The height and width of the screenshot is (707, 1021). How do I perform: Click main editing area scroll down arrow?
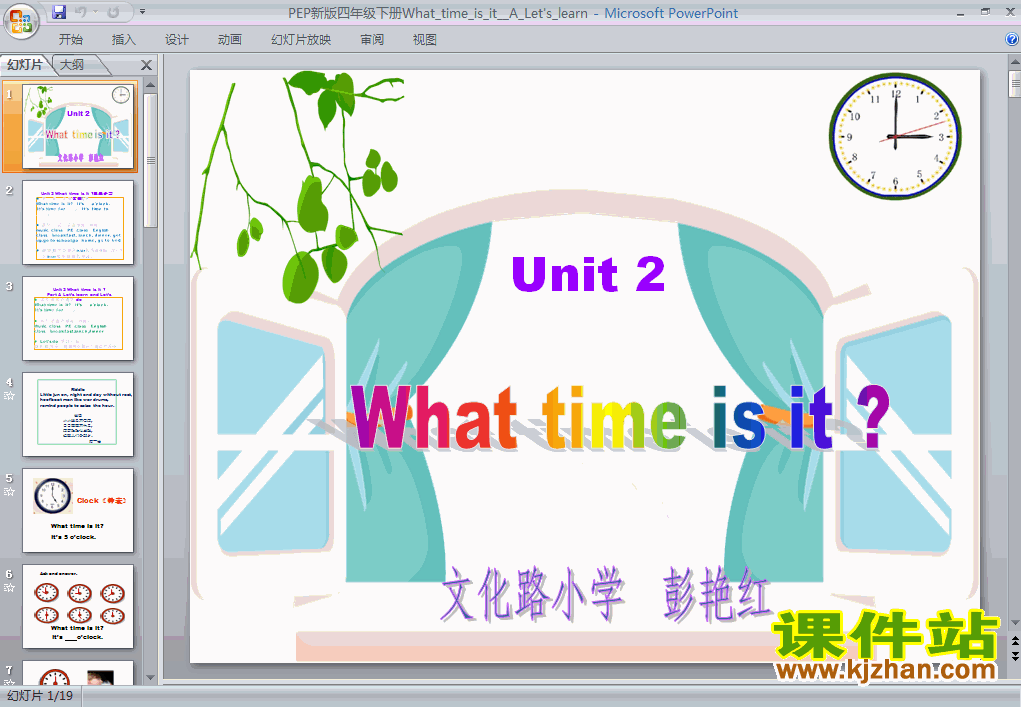coord(1014,623)
